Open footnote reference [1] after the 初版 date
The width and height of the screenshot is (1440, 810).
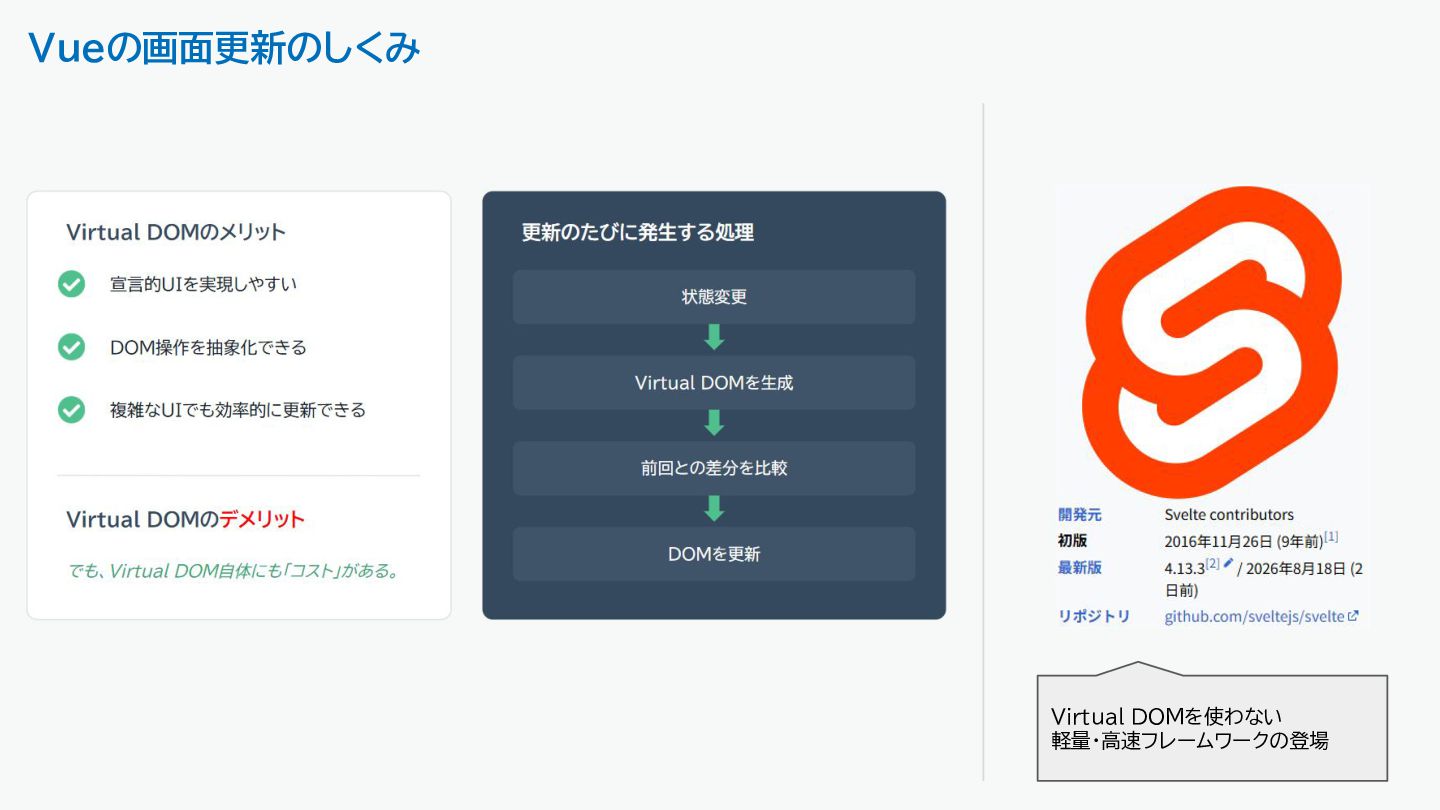pyautogui.click(x=1331, y=537)
